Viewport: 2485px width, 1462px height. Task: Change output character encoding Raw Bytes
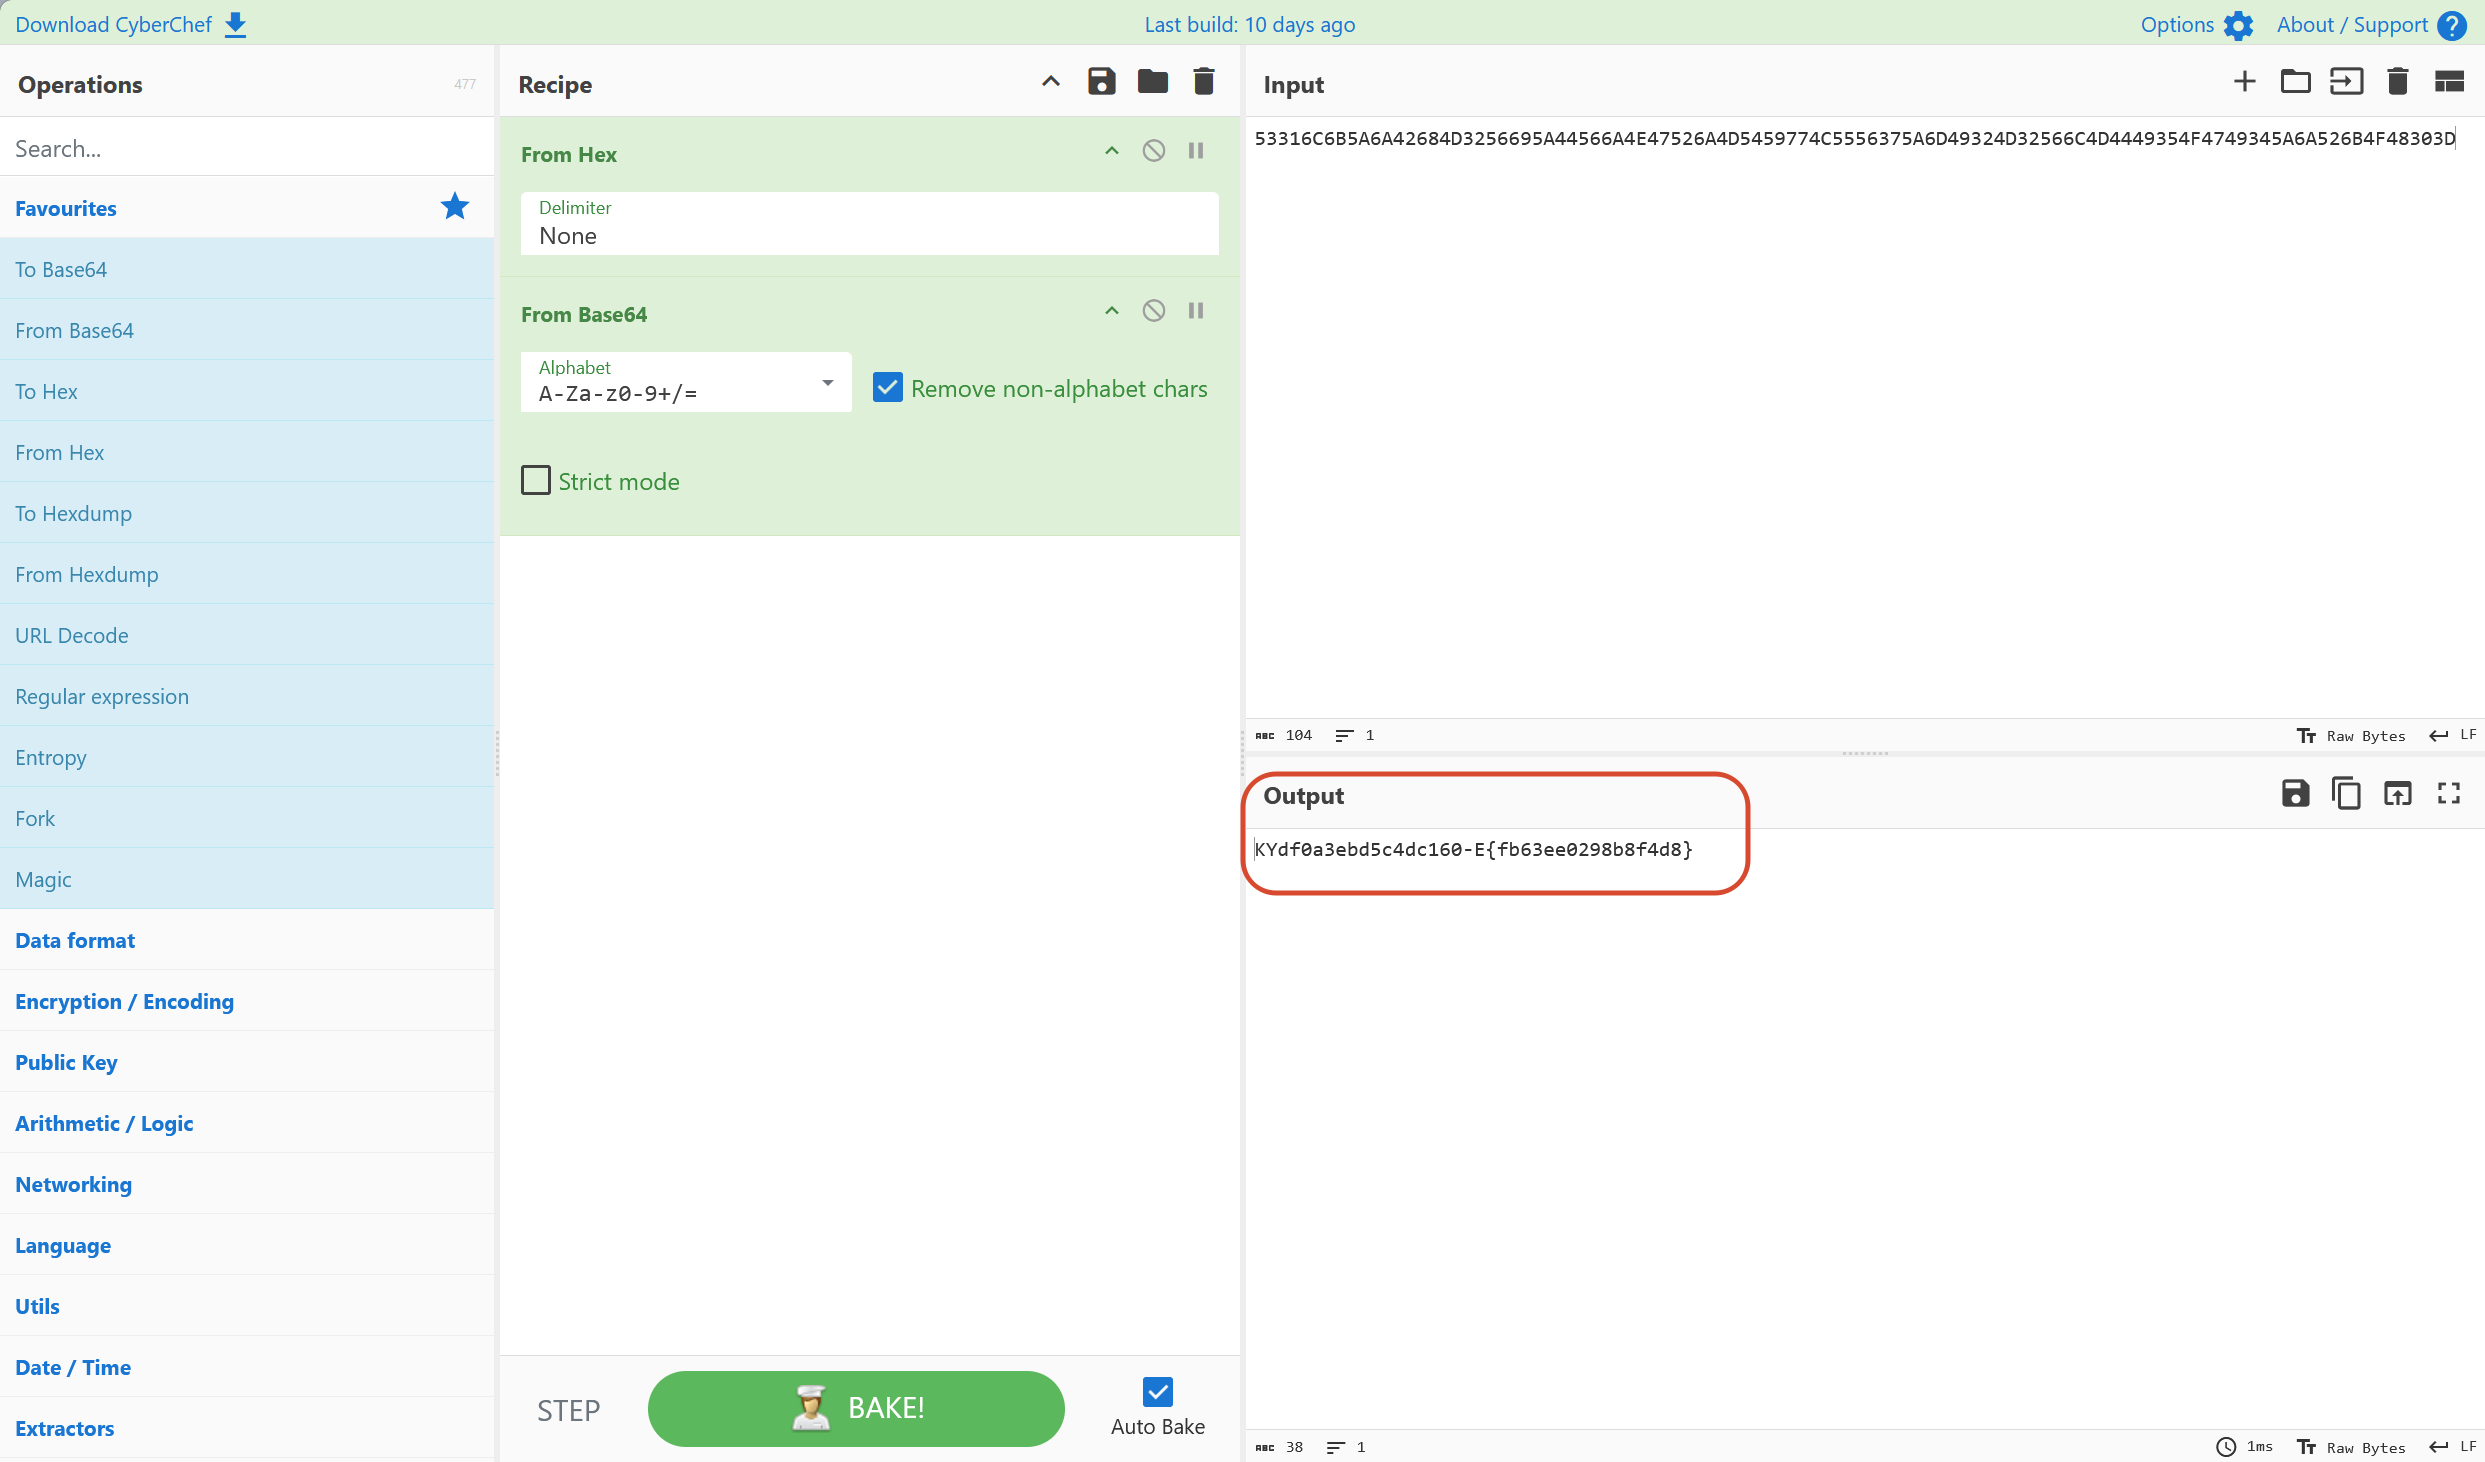(x=2351, y=1447)
